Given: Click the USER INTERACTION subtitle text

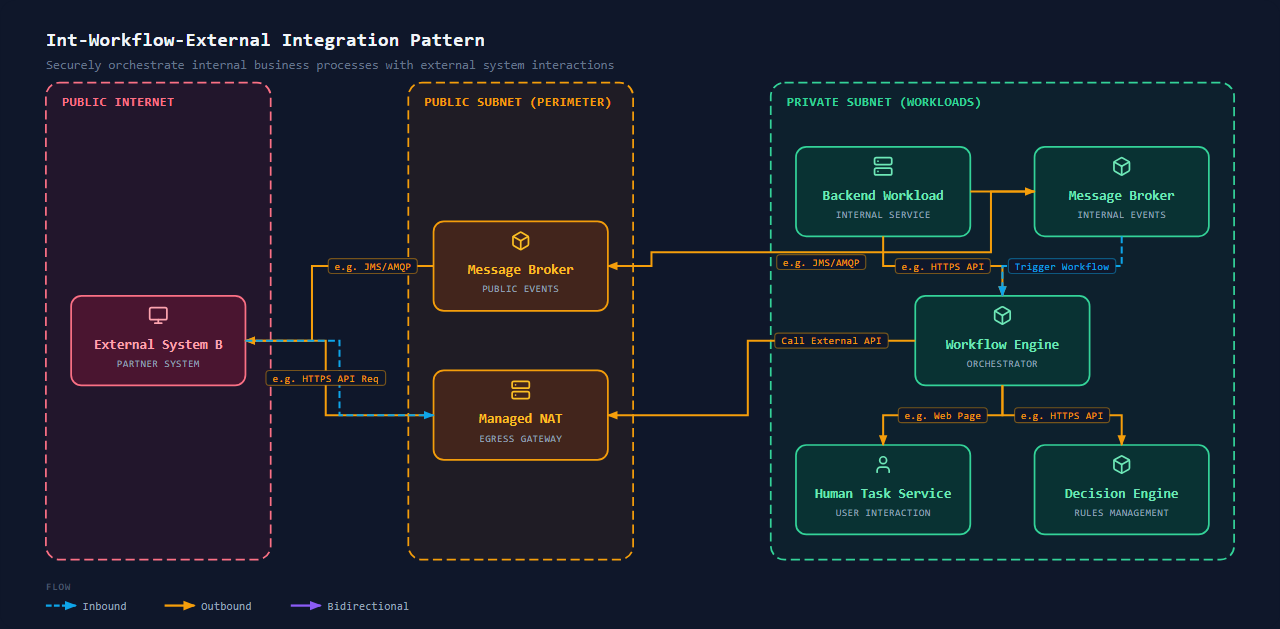Looking at the screenshot, I should coord(883,513).
